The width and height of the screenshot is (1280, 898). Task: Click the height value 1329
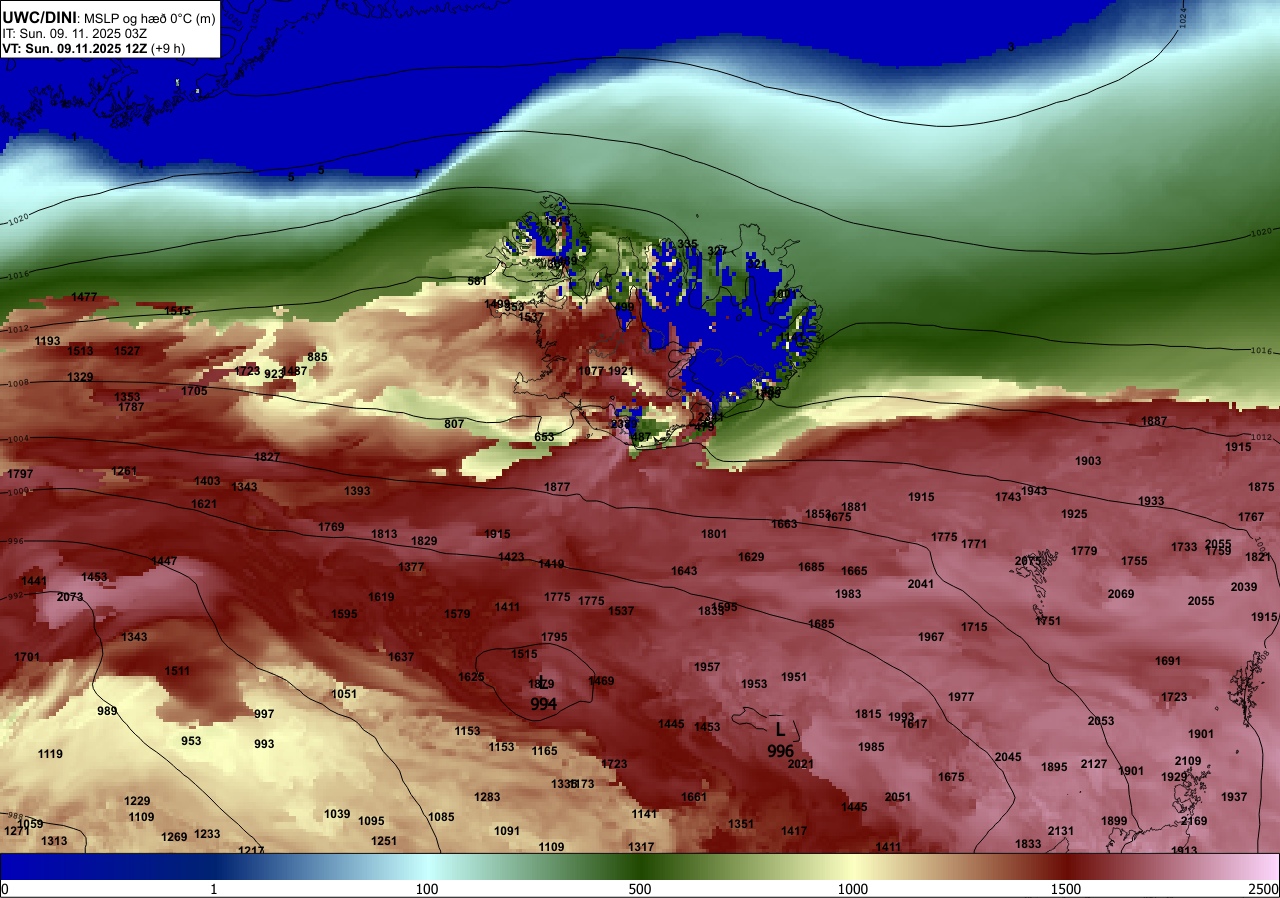tap(80, 377)
